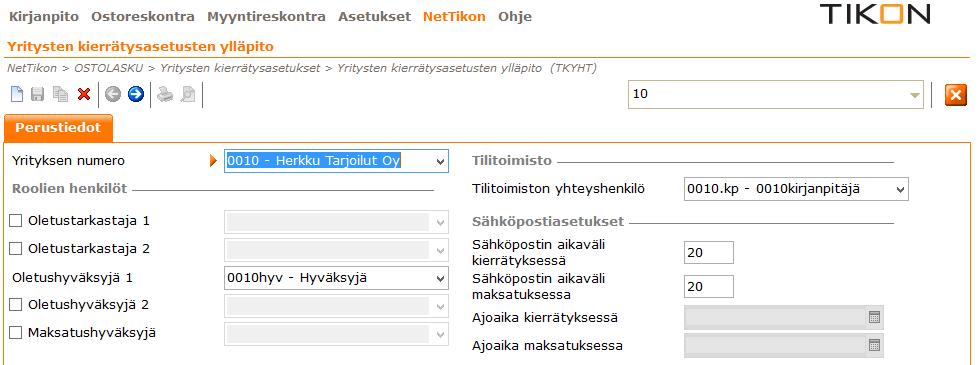Screen dimensions: 980x365
Task: Open calendar icon for Ajoaika kierrätyksessä
Action: tap(874, 318)
